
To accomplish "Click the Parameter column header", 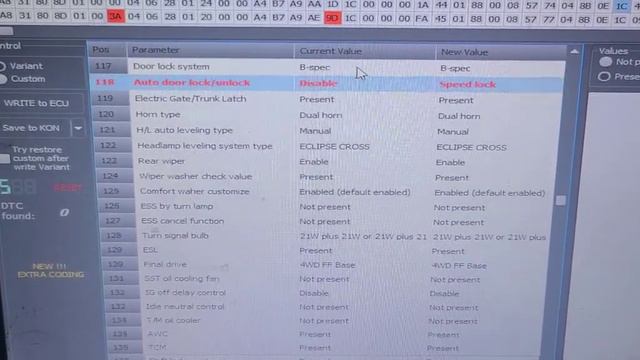I will coord(210,50).
